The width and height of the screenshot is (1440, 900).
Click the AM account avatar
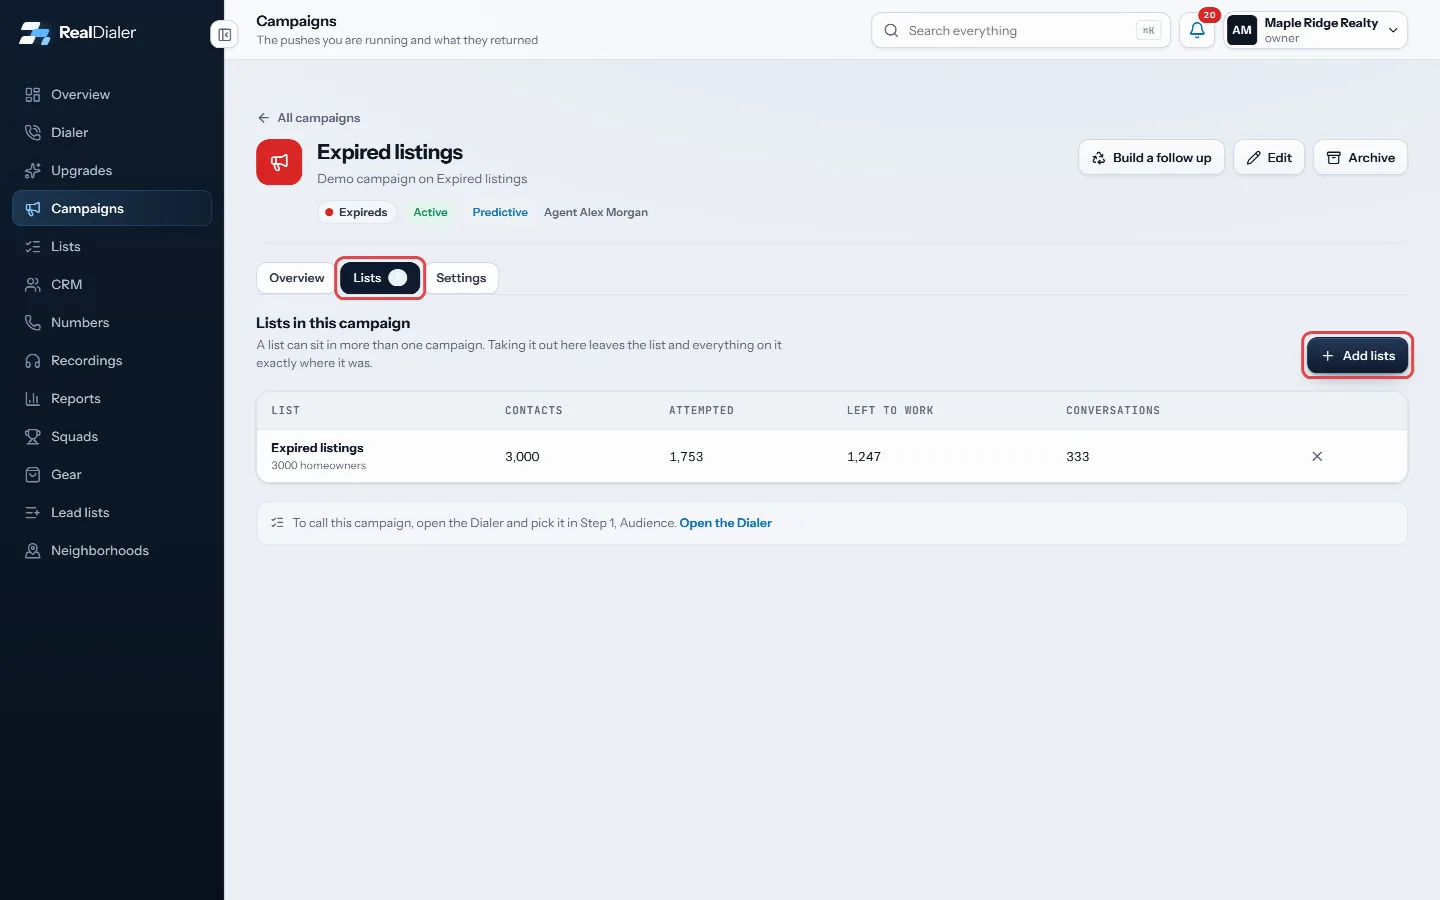[1242, 30]
